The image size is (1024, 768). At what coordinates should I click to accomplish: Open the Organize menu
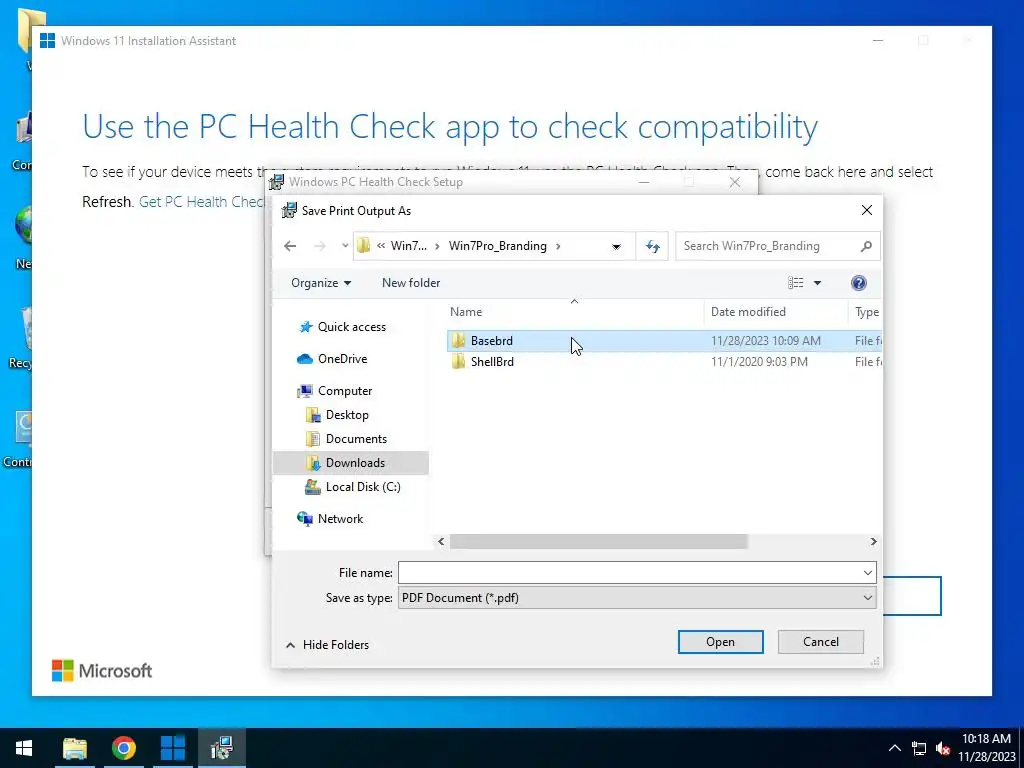pyautogui.click(x=321, y=283)
